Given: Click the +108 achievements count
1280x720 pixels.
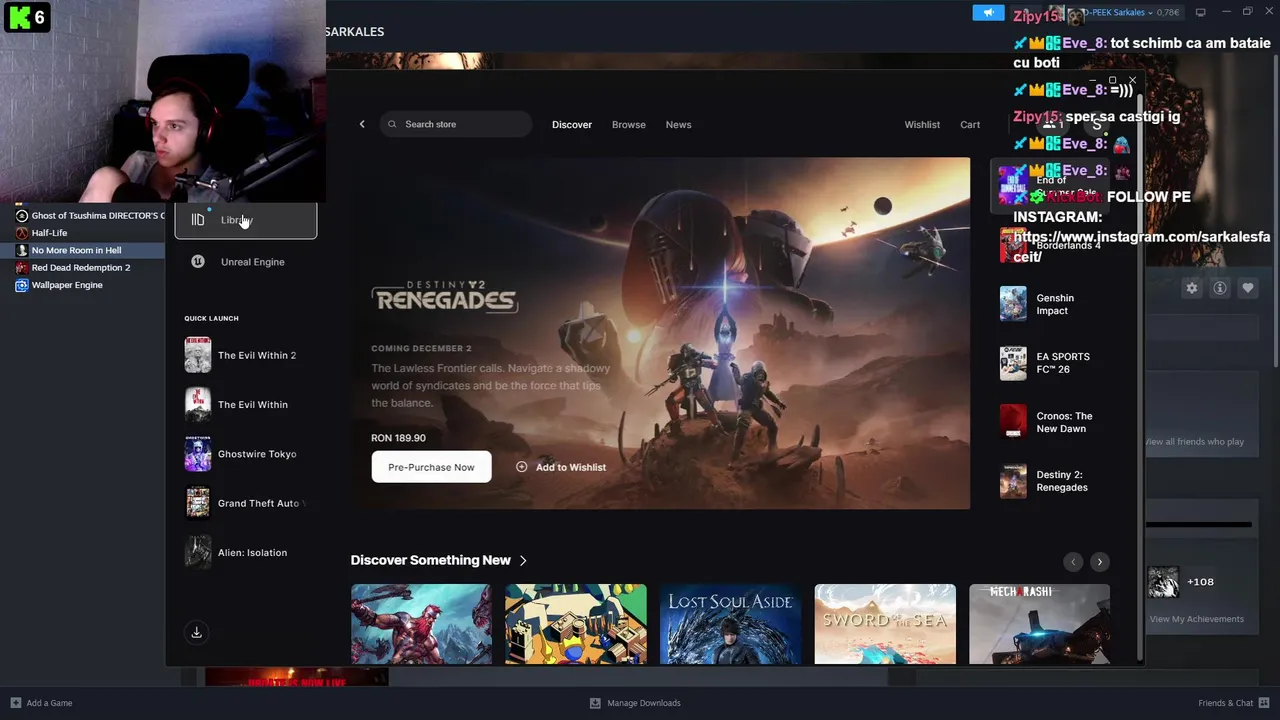Looking at the screenshot, I should (x=1200, y=582).
